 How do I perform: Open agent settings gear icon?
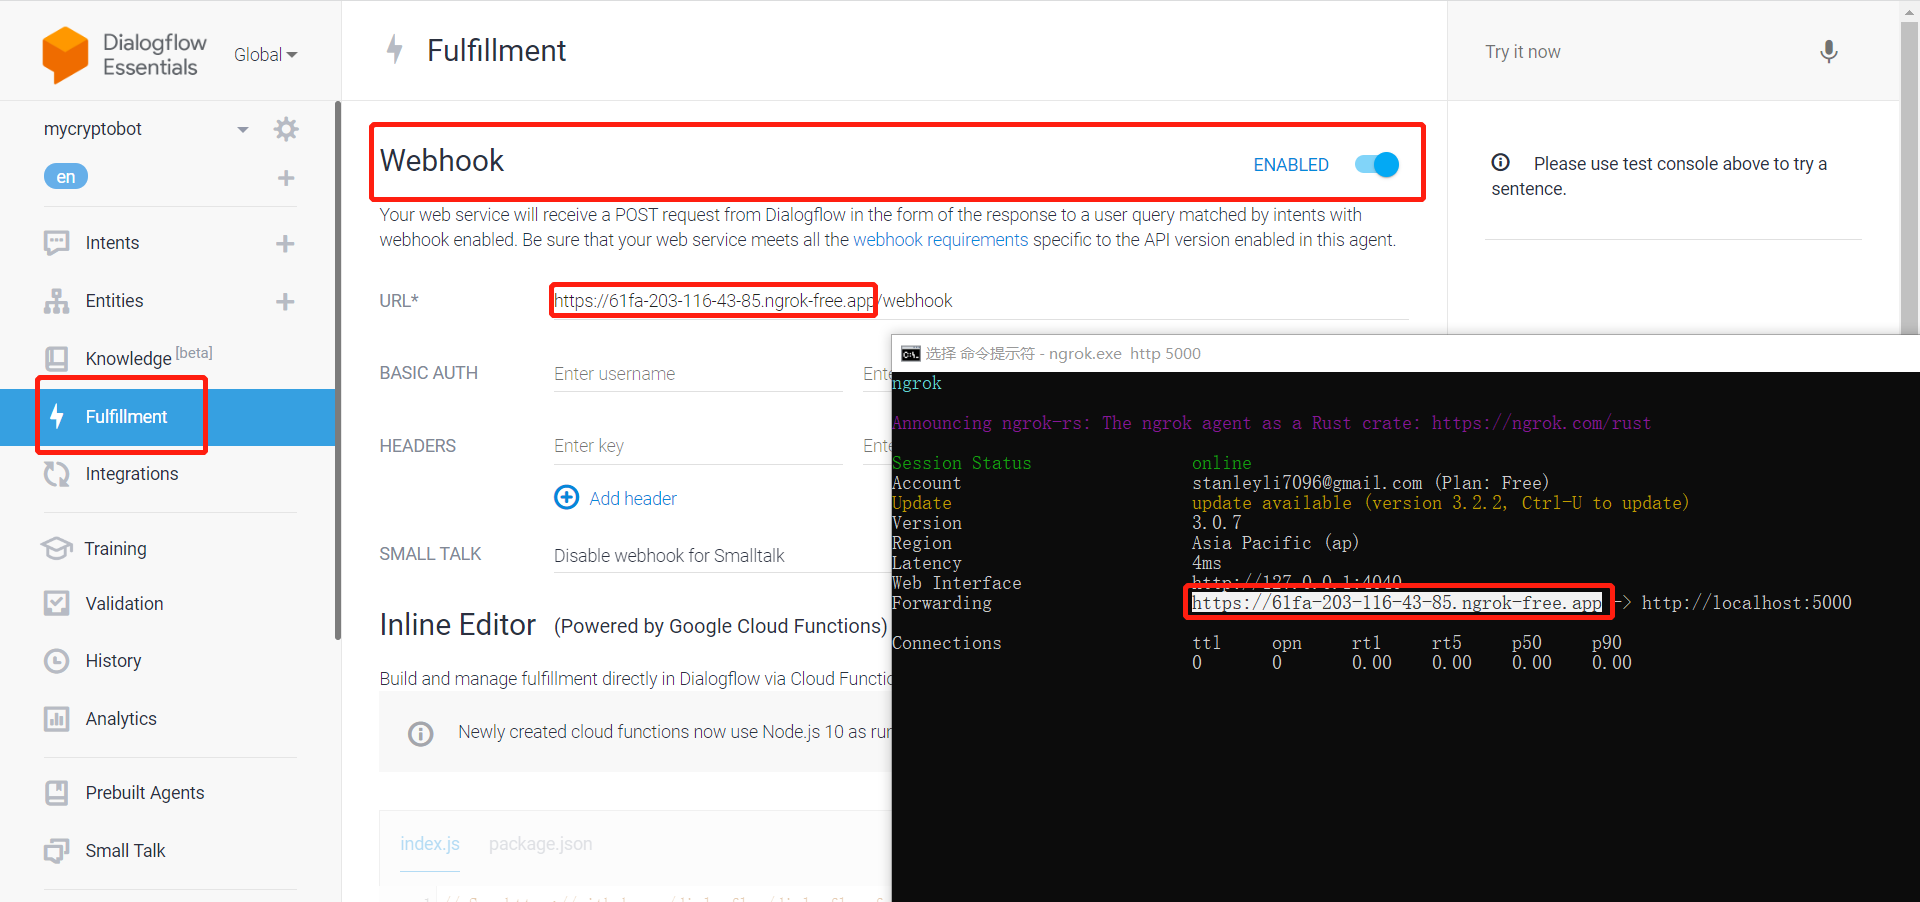pos(286,129)
